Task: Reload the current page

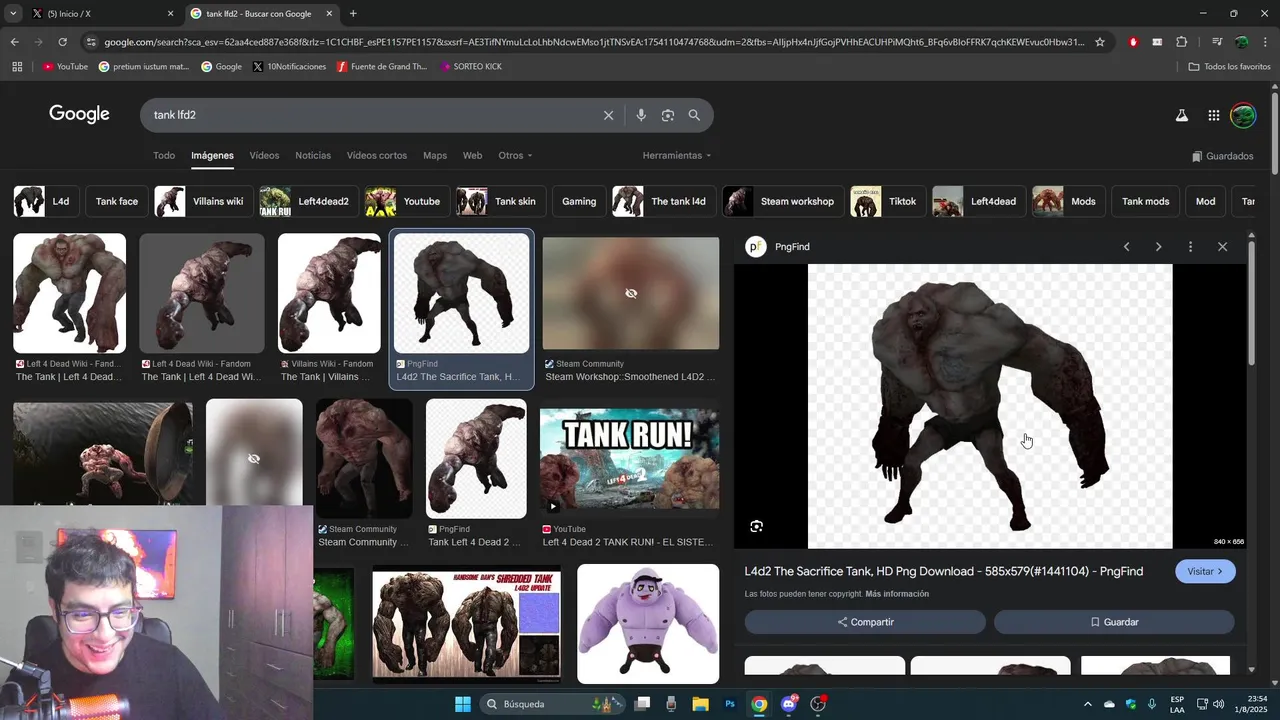Action: coord(62,42)
